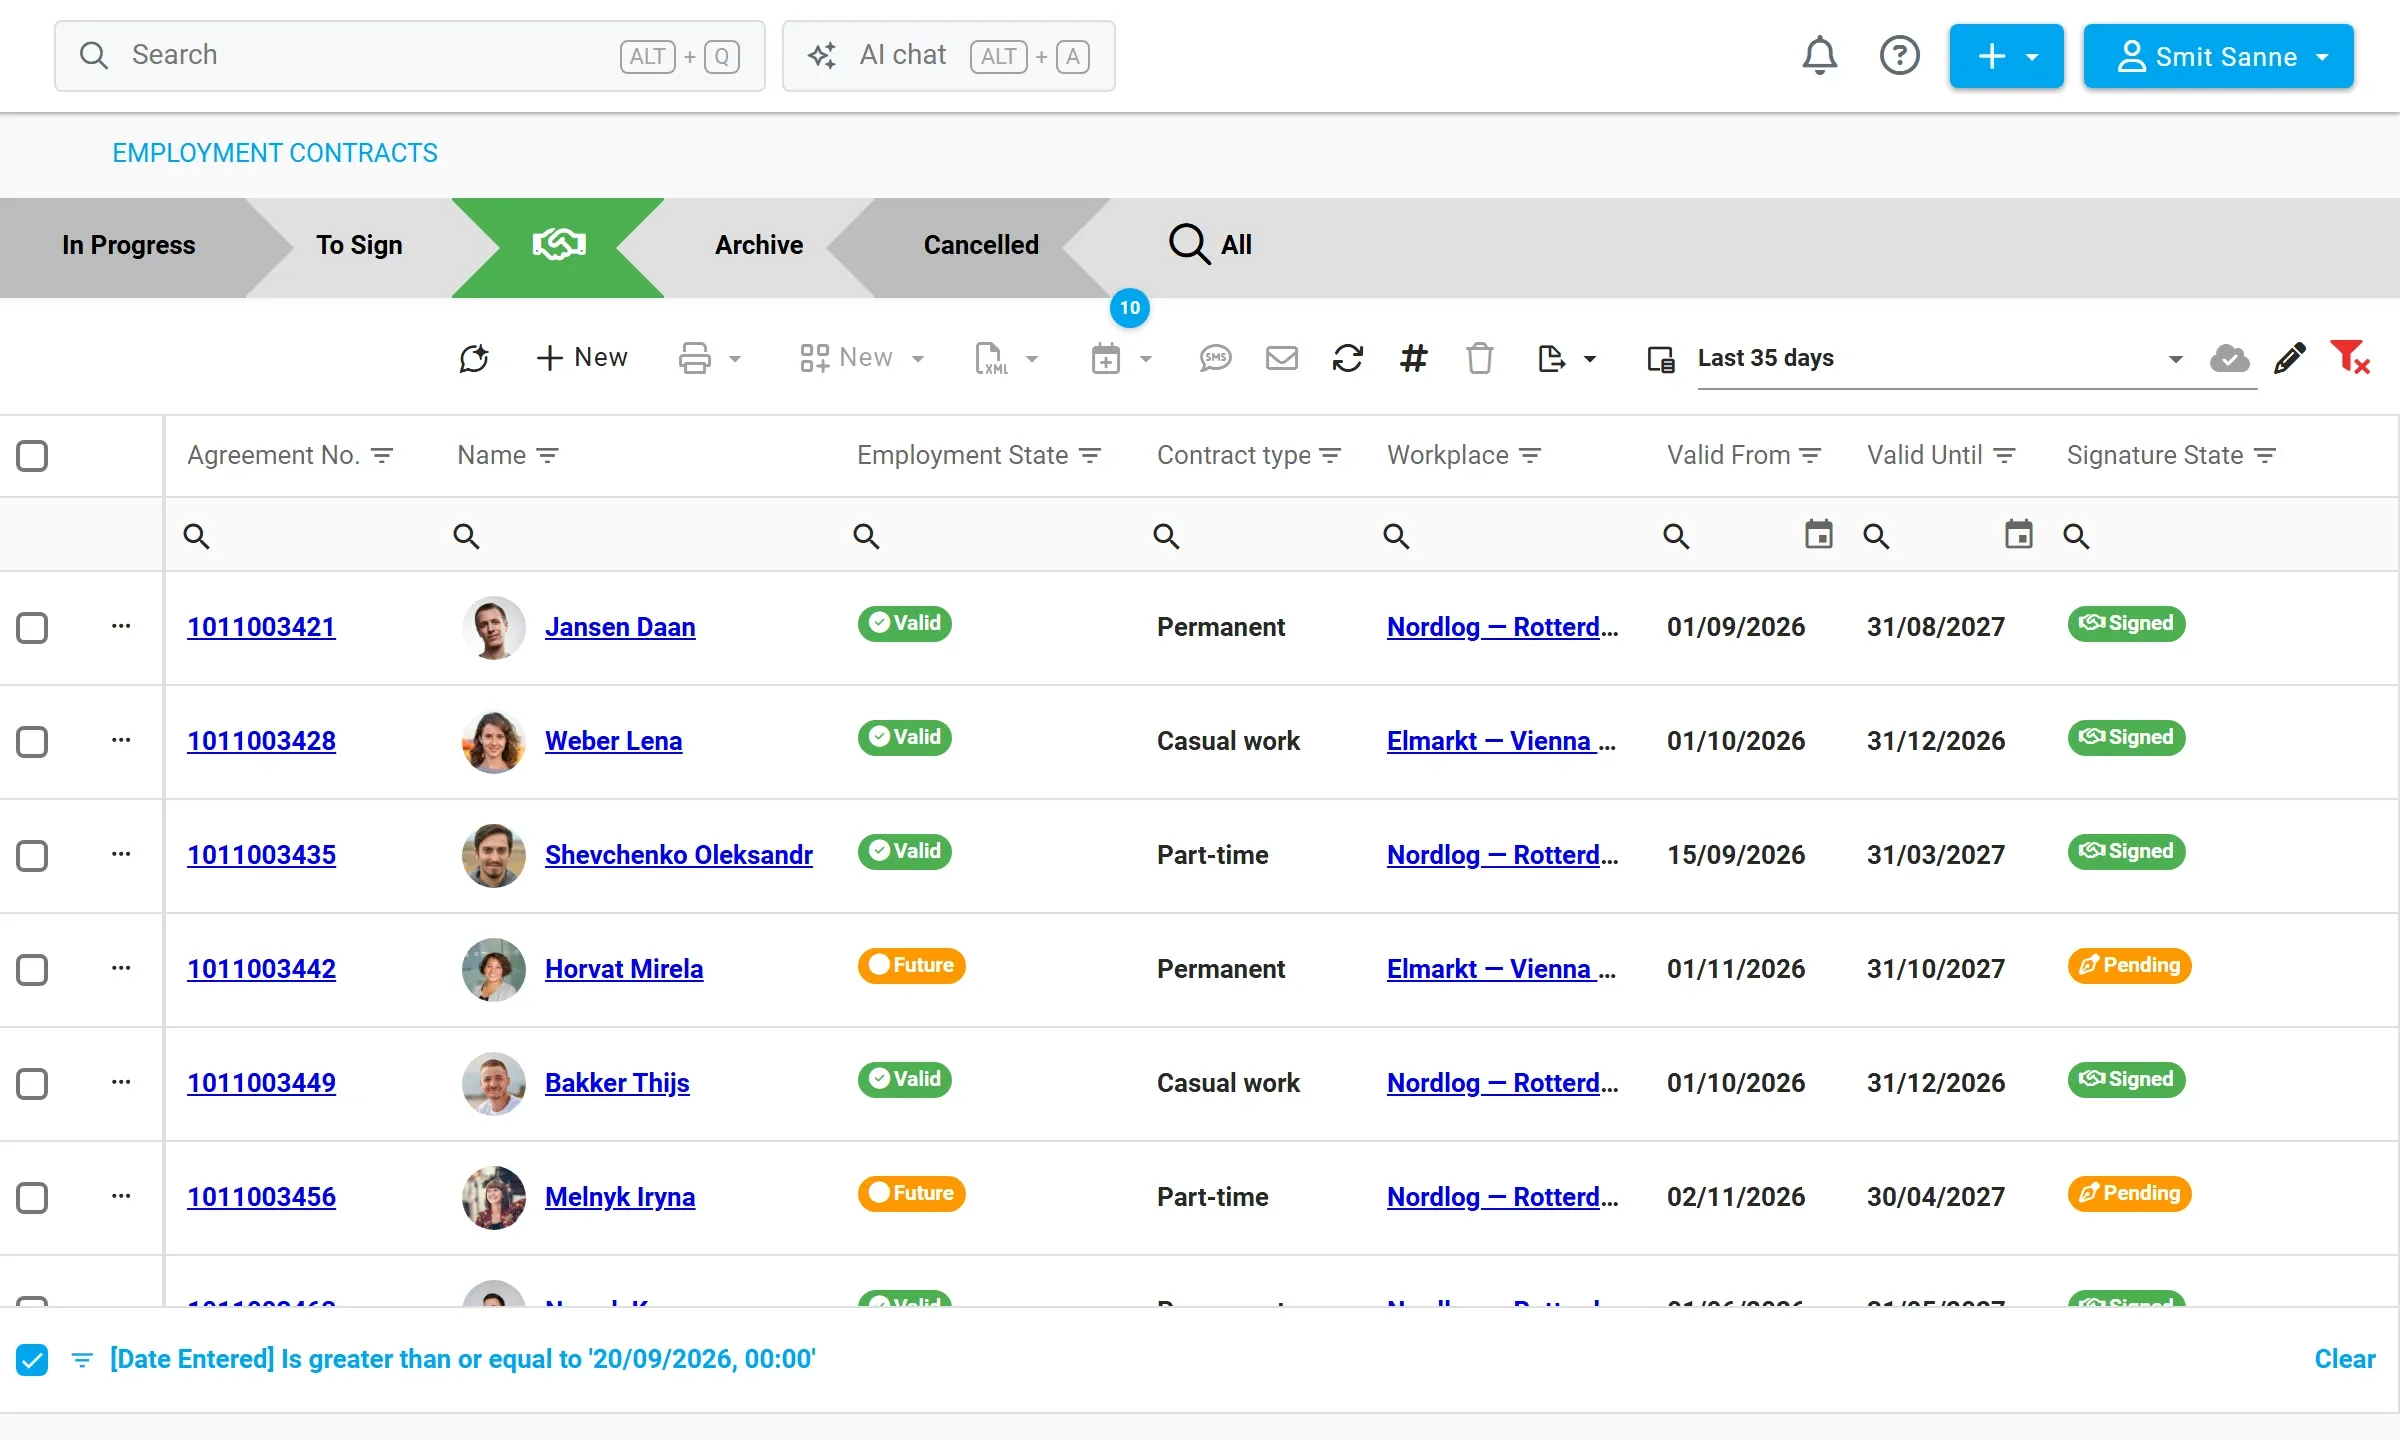Switch to the In Progress stage
Viewport: 2400px width, 1440px height.
click(128, 245)
